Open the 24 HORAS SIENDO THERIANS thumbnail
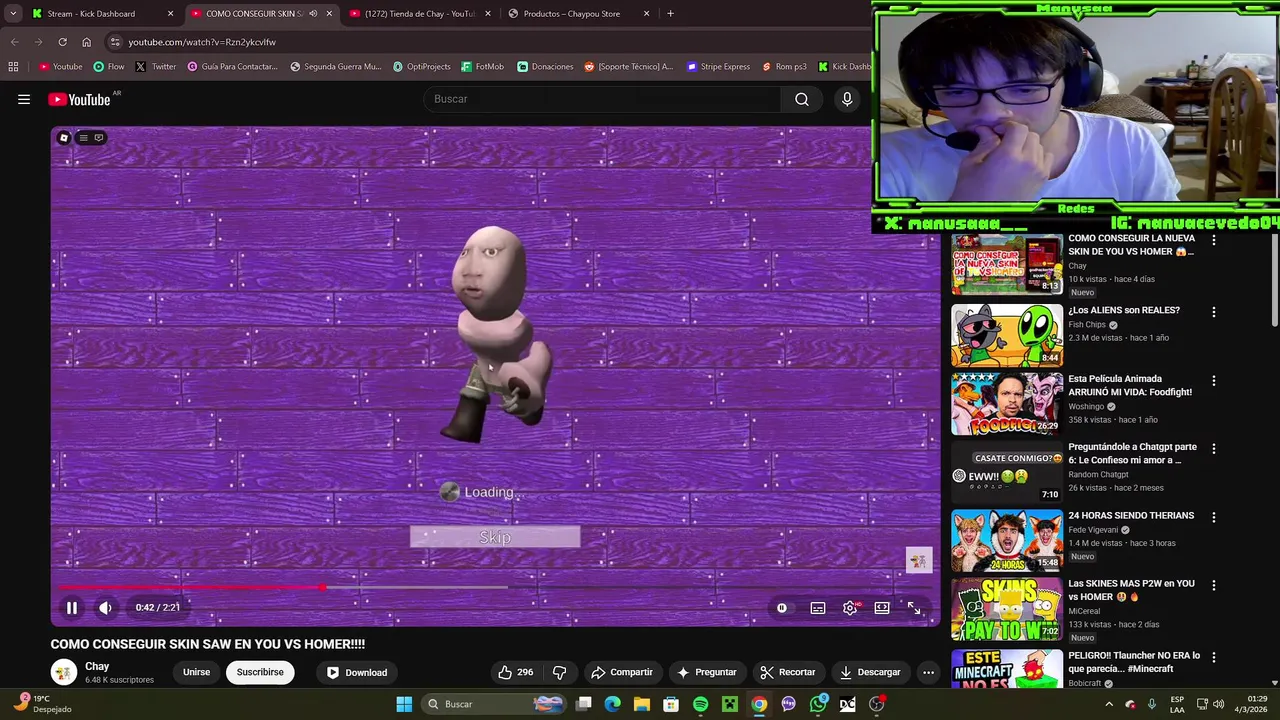Image resolution: width=1280 pixels, height=720 pixels. coord(1007,540)
